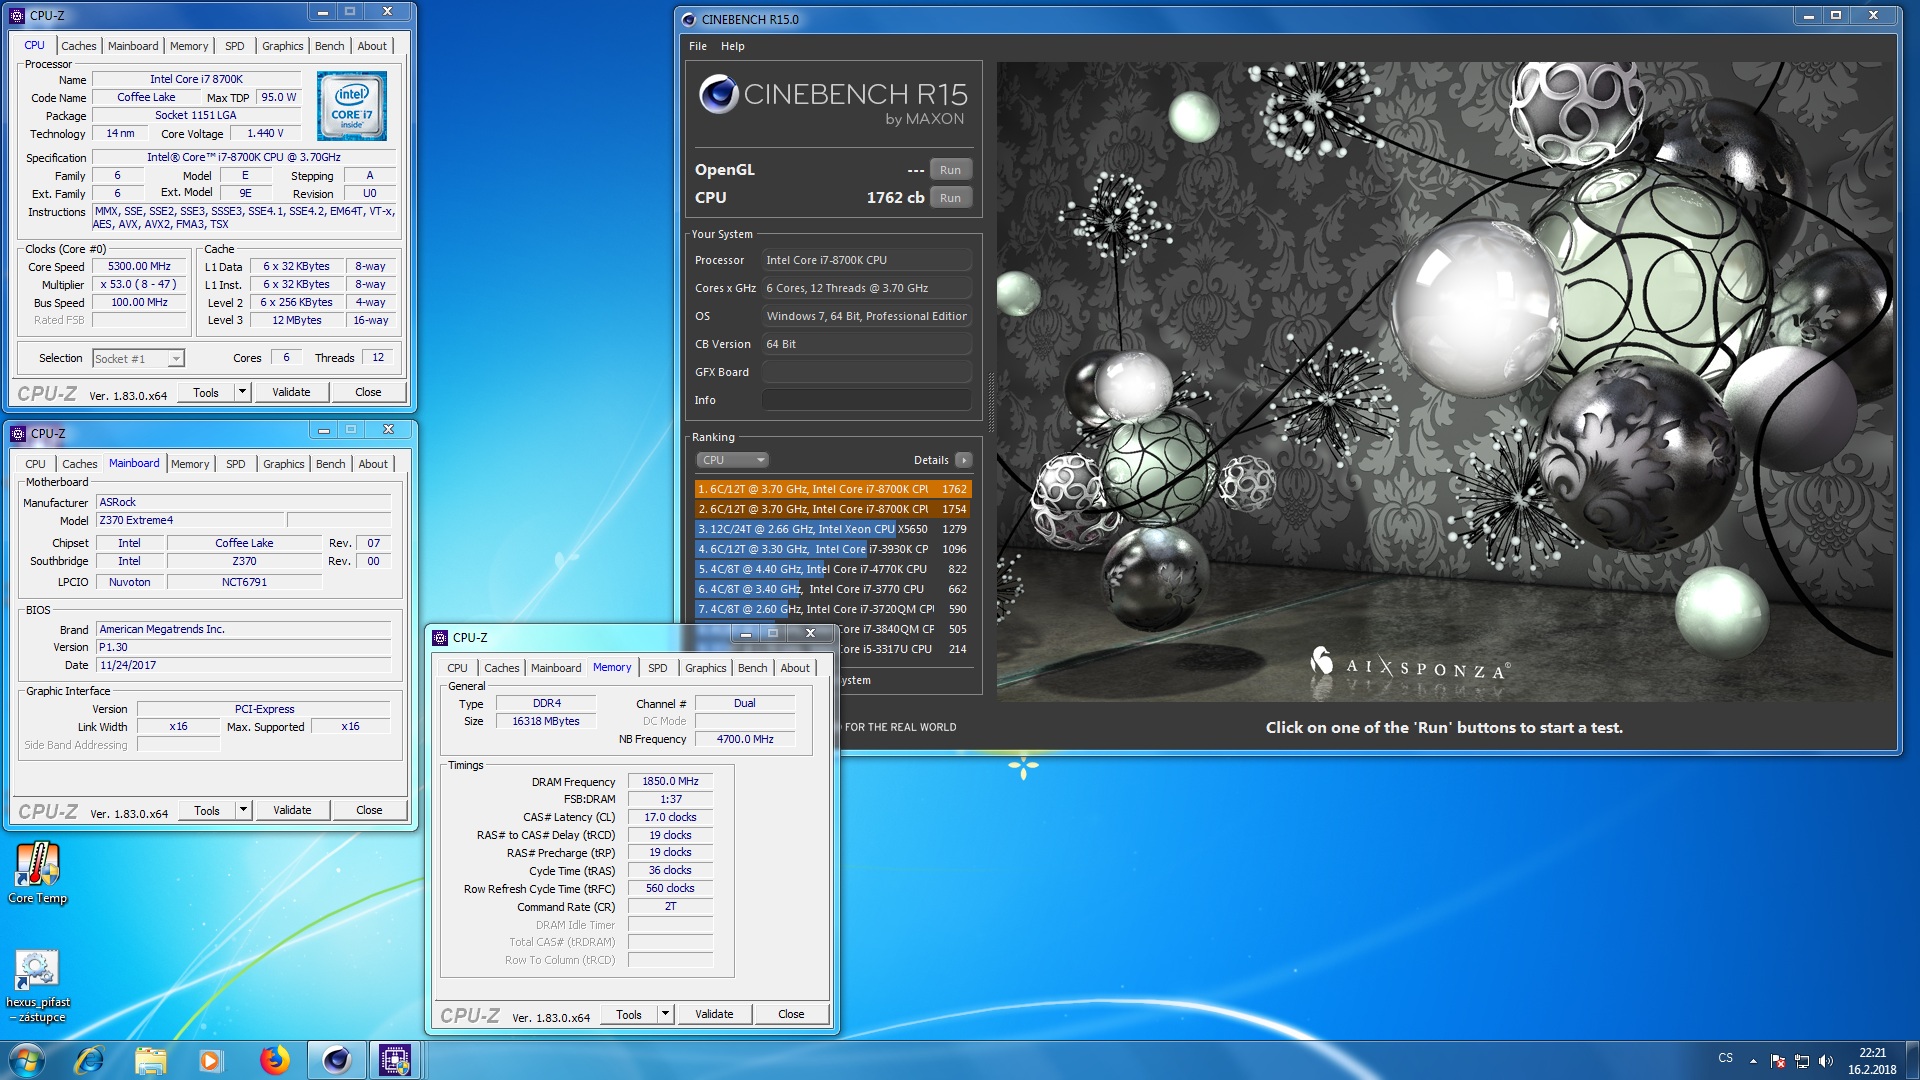Image resolution: width=1920 pixels, height=1080 pixels.
Task: Open the Help menu in Cinebench
Action: (x=733, y=46)
